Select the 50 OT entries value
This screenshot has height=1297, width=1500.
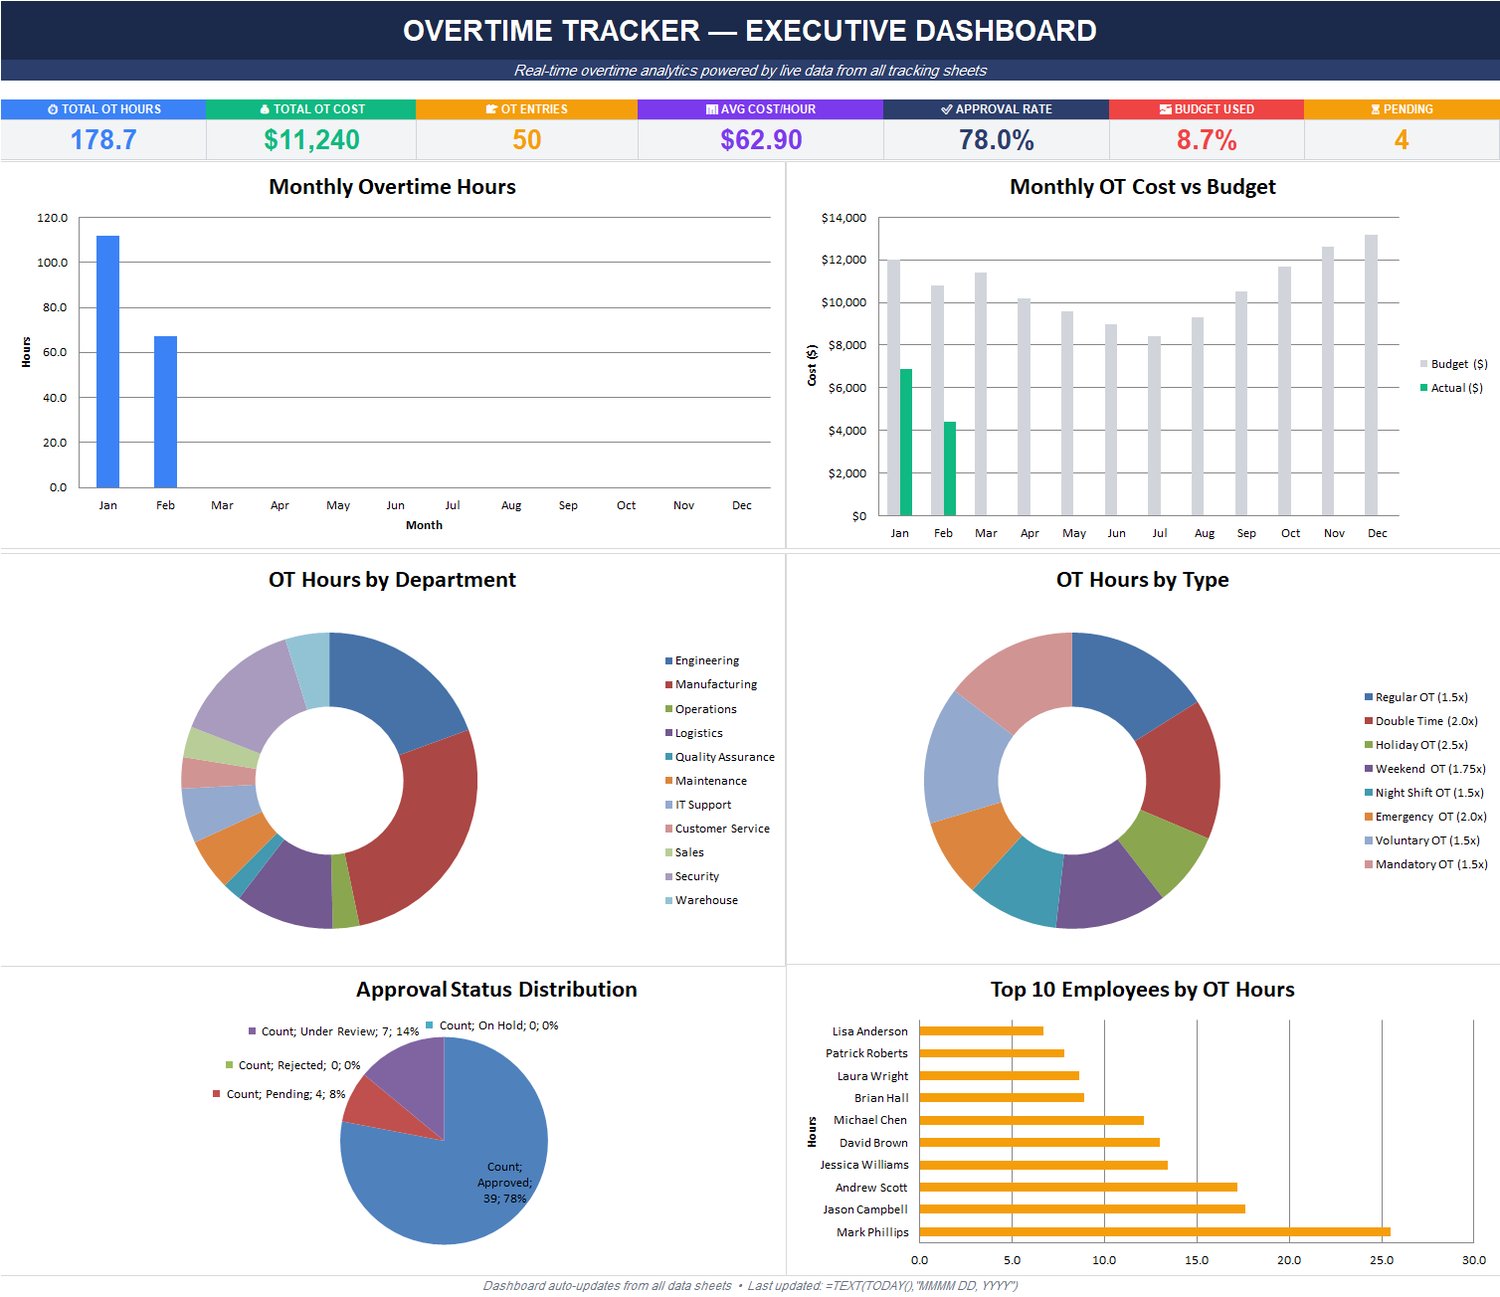(527, 140)
